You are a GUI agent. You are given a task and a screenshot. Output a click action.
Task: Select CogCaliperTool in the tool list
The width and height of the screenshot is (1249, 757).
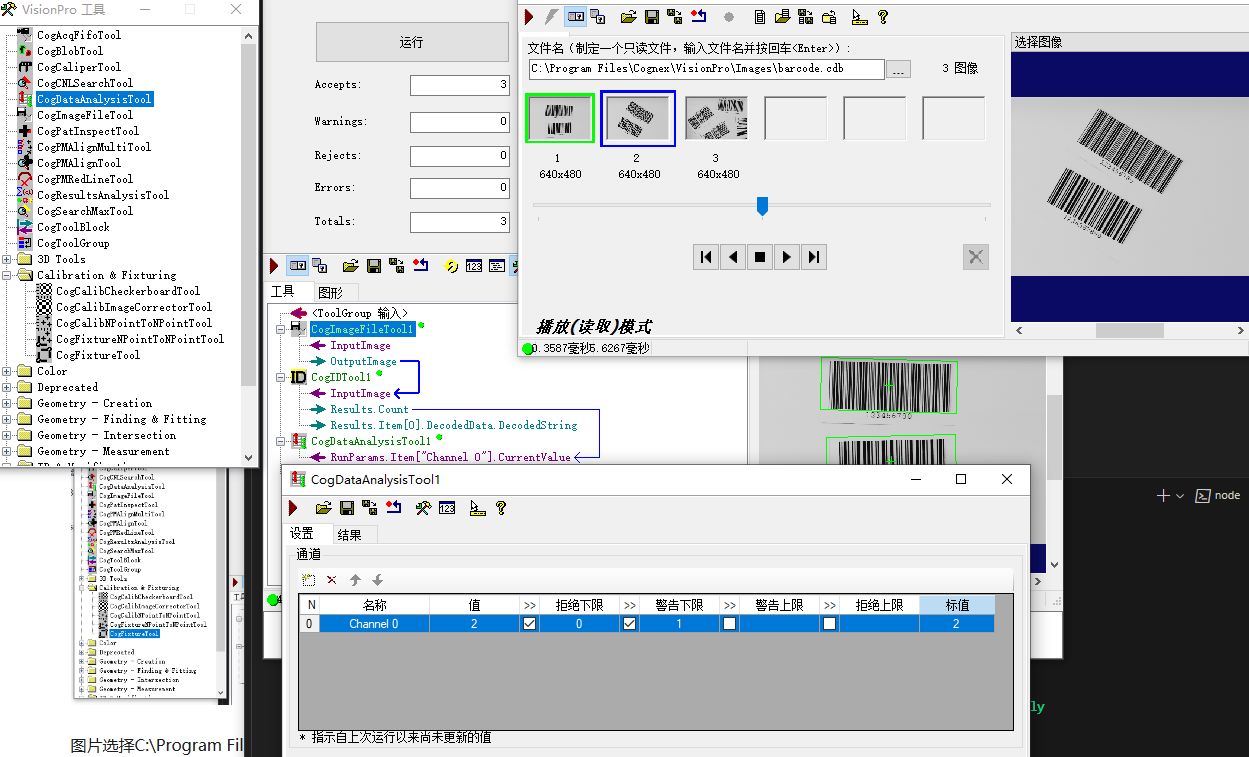[x=79, y=67]
